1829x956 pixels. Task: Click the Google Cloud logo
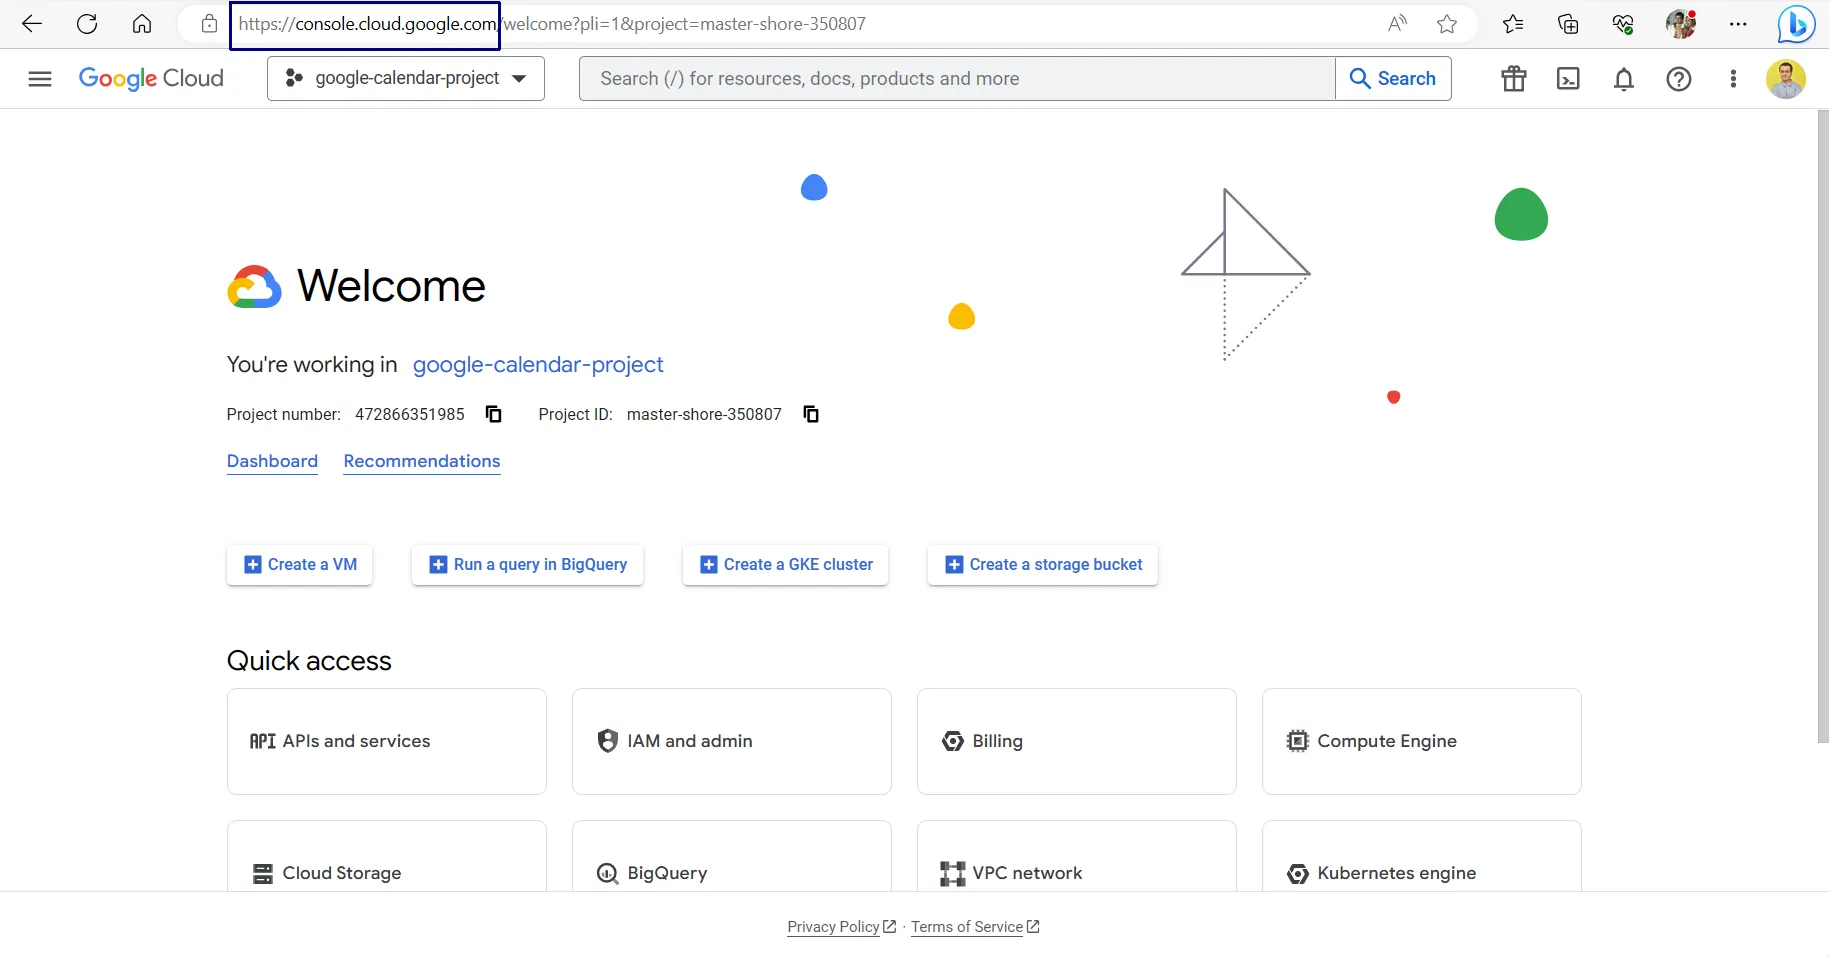pyautogui.click(x=151, y=79)
